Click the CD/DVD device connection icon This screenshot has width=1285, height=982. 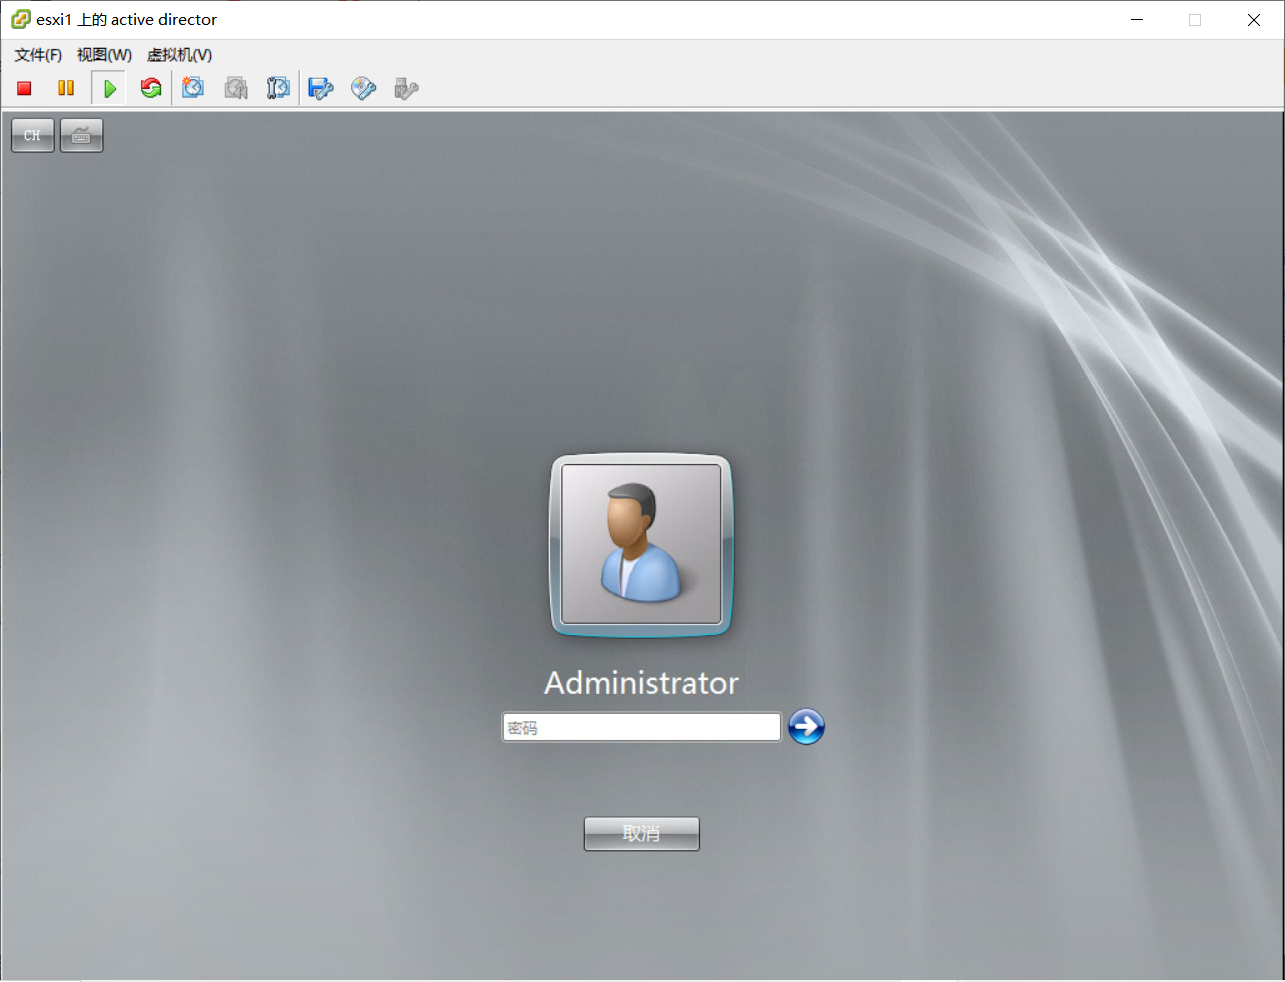(x=363, y=88)
